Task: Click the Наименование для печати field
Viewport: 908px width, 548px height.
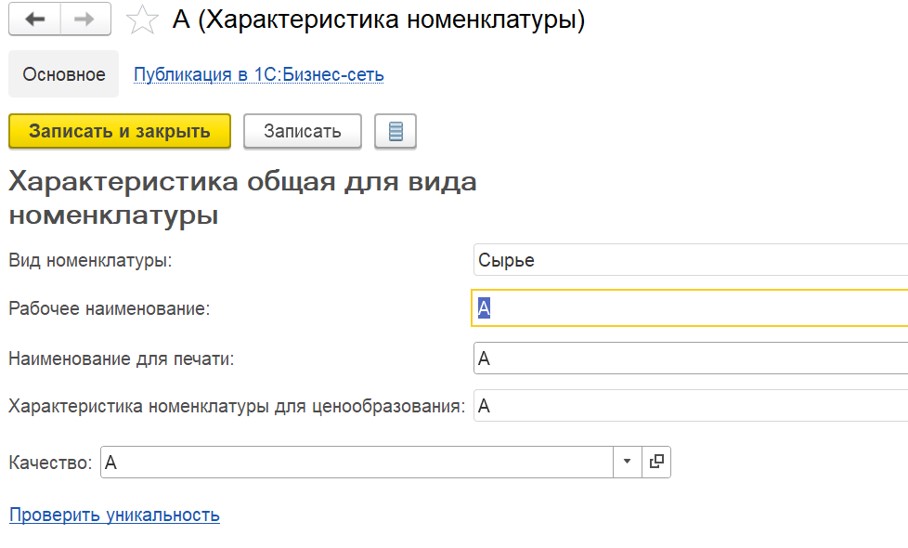Action: [690, 359]
